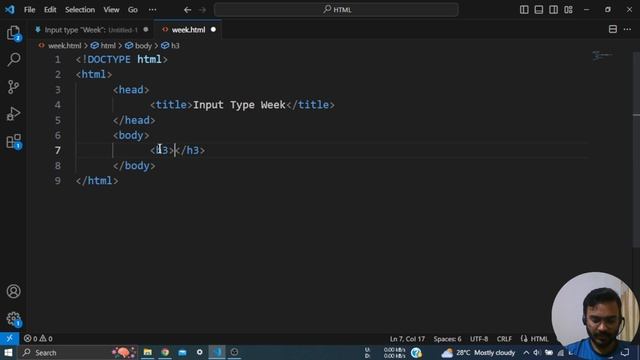This screenshot has height=360, width=640.
Task: Toggle the bottom panel
Action: pos(539,10)
